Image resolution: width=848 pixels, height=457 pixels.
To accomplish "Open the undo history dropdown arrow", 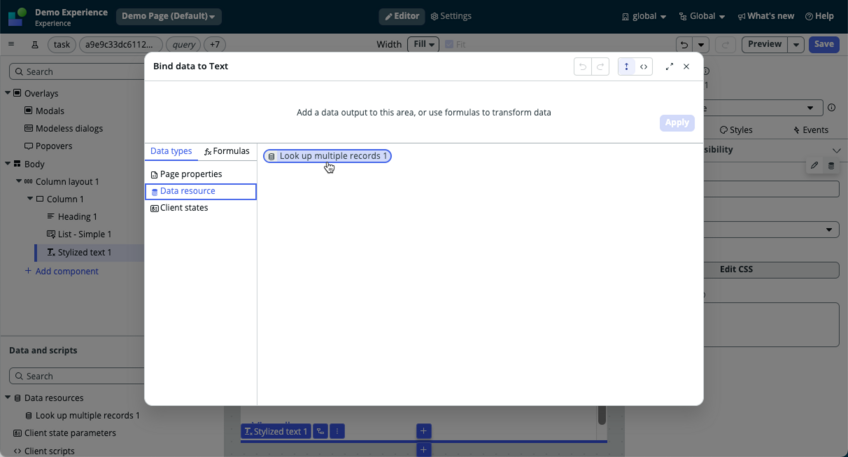I will click(701, 44).
